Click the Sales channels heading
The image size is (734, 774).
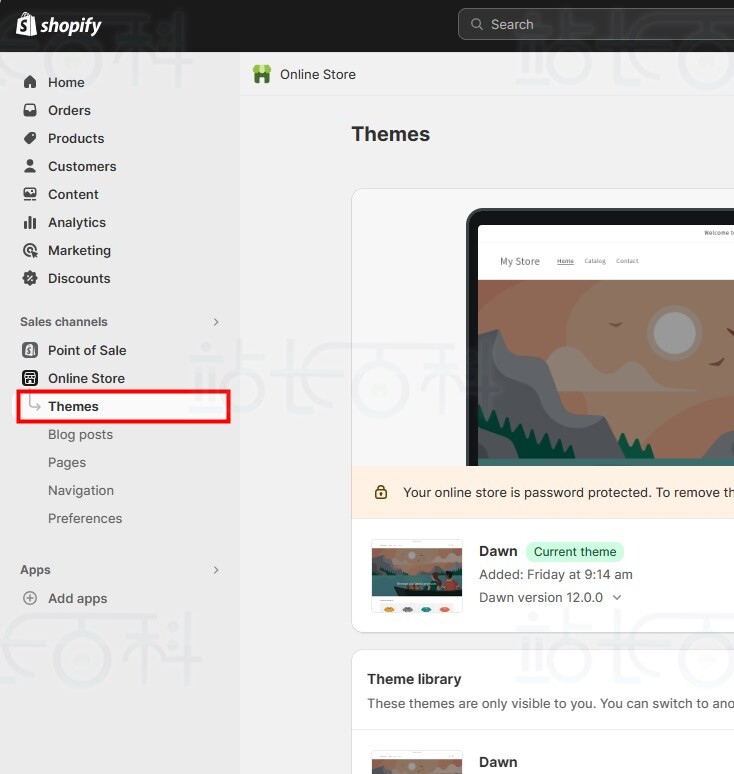click(x=64, y=322)
